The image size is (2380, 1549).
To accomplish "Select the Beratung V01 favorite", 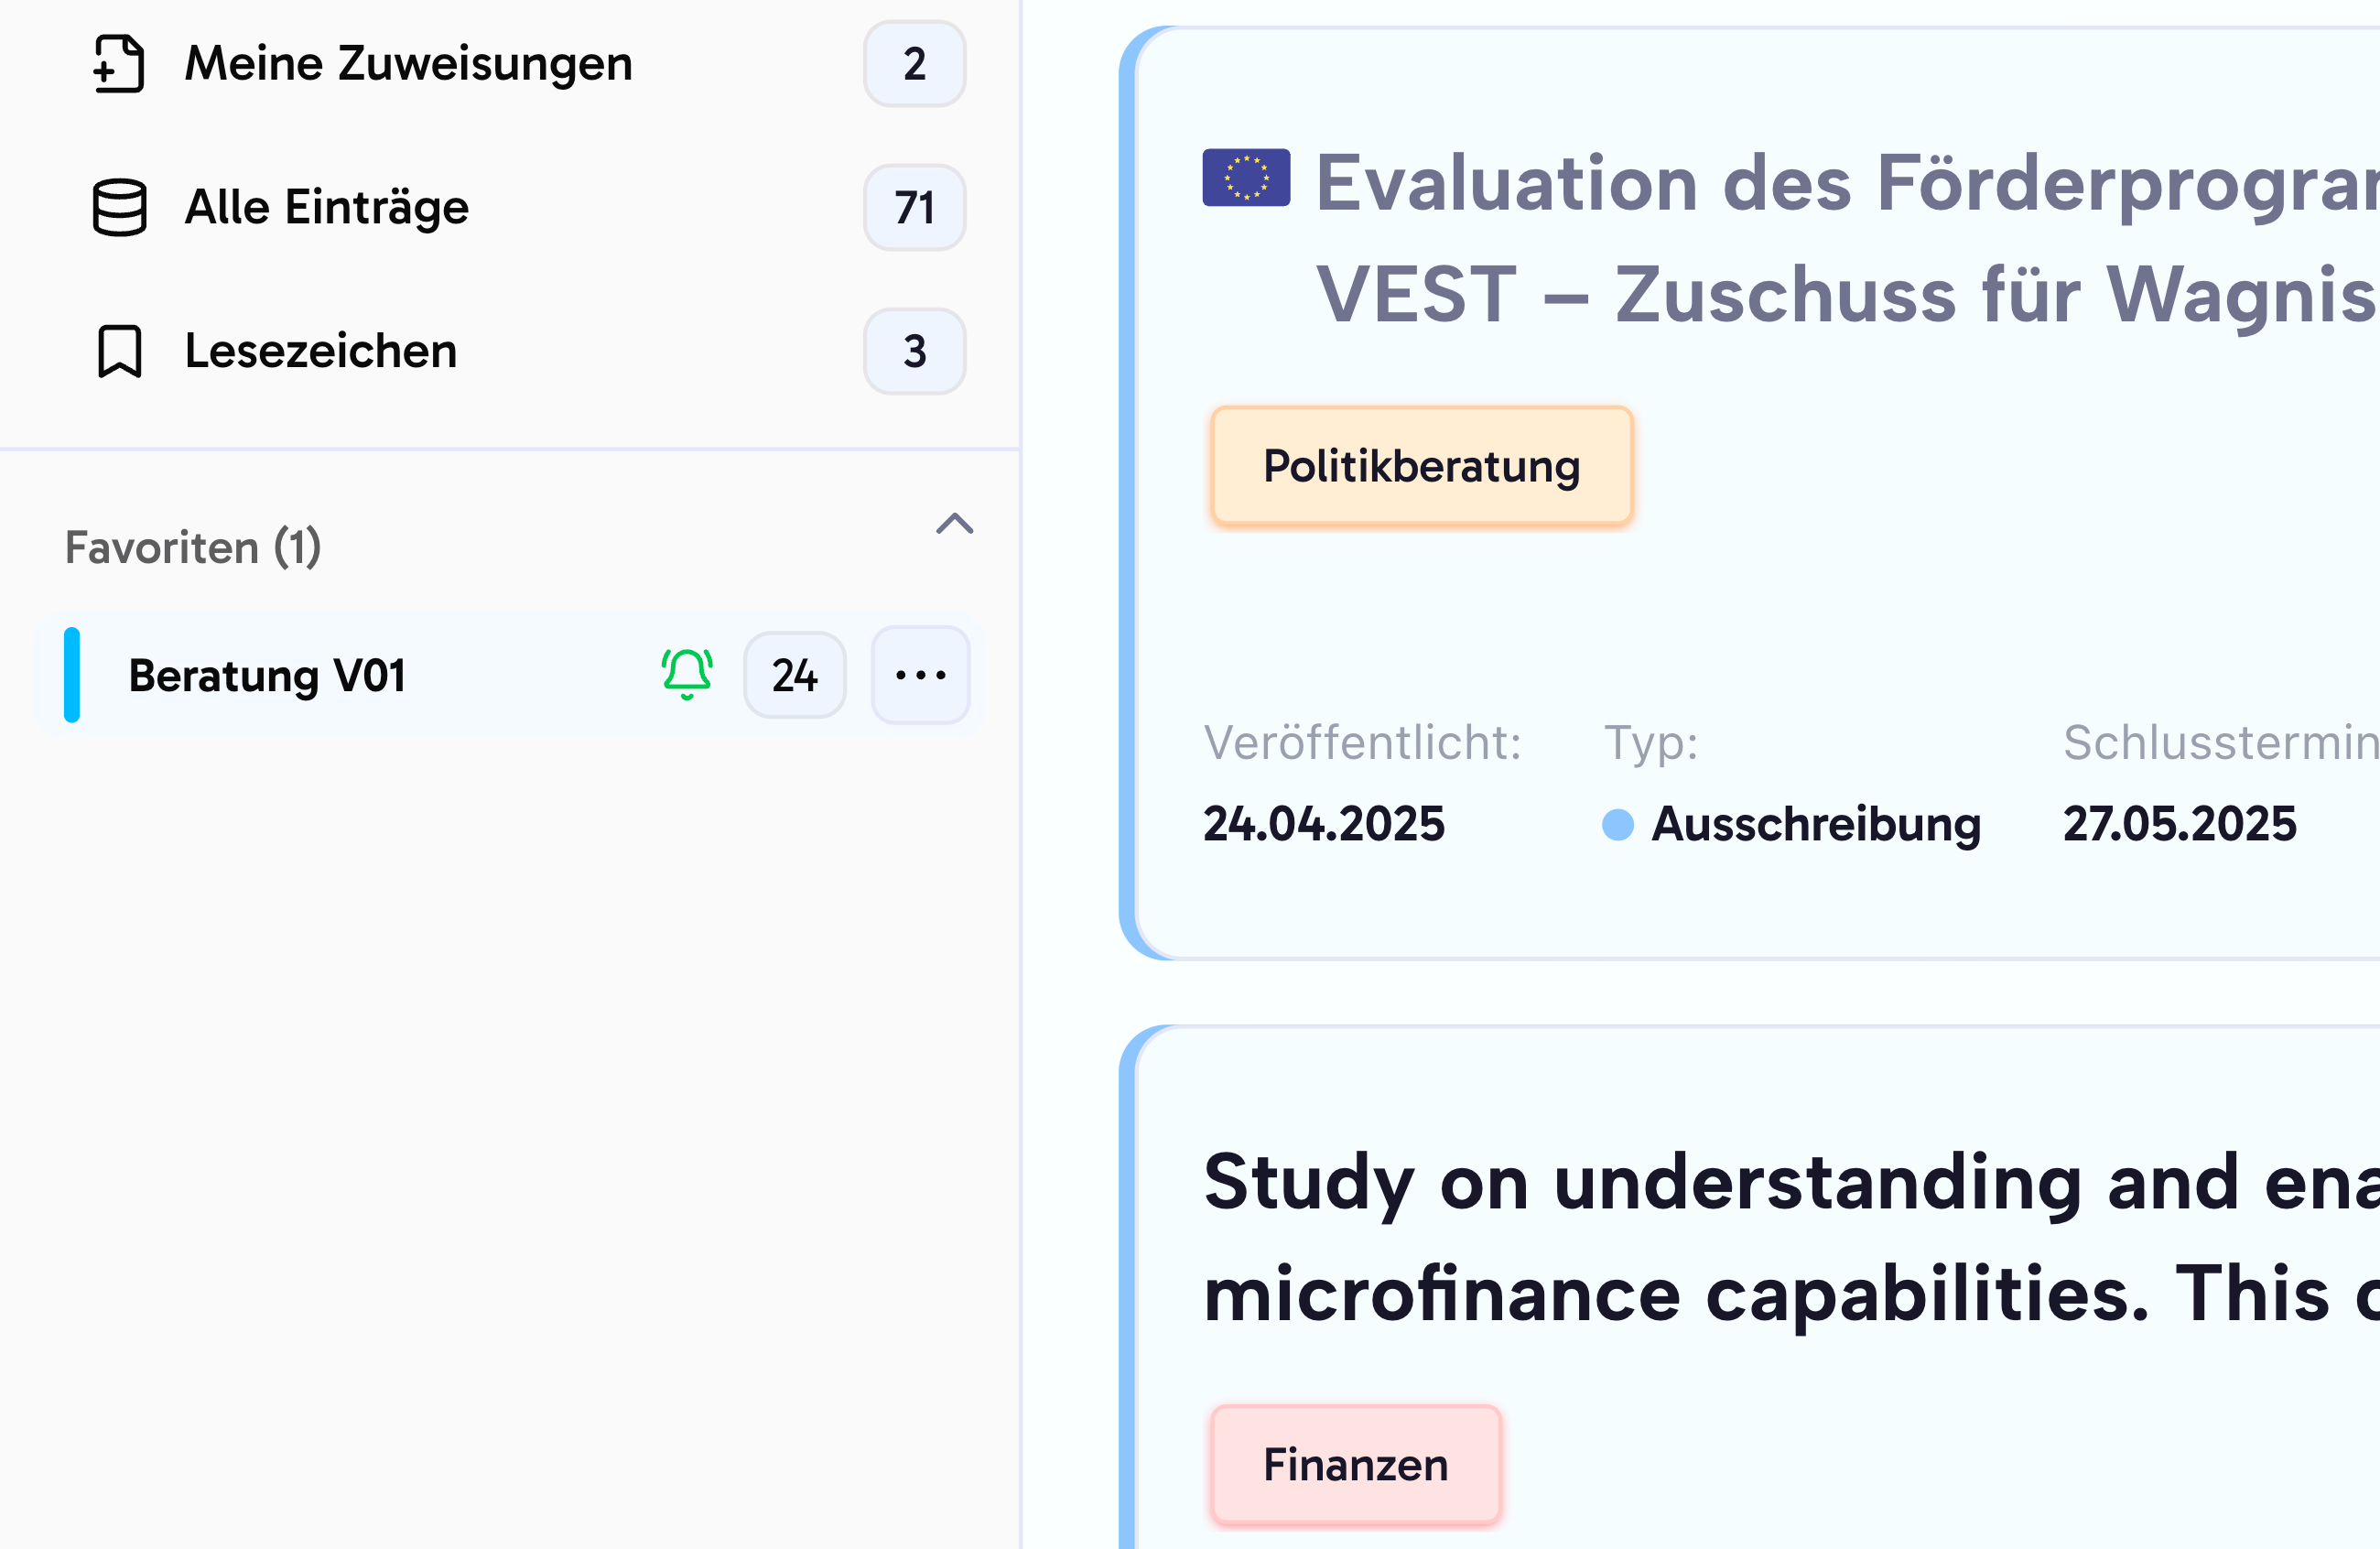I will tap(266, 675).
